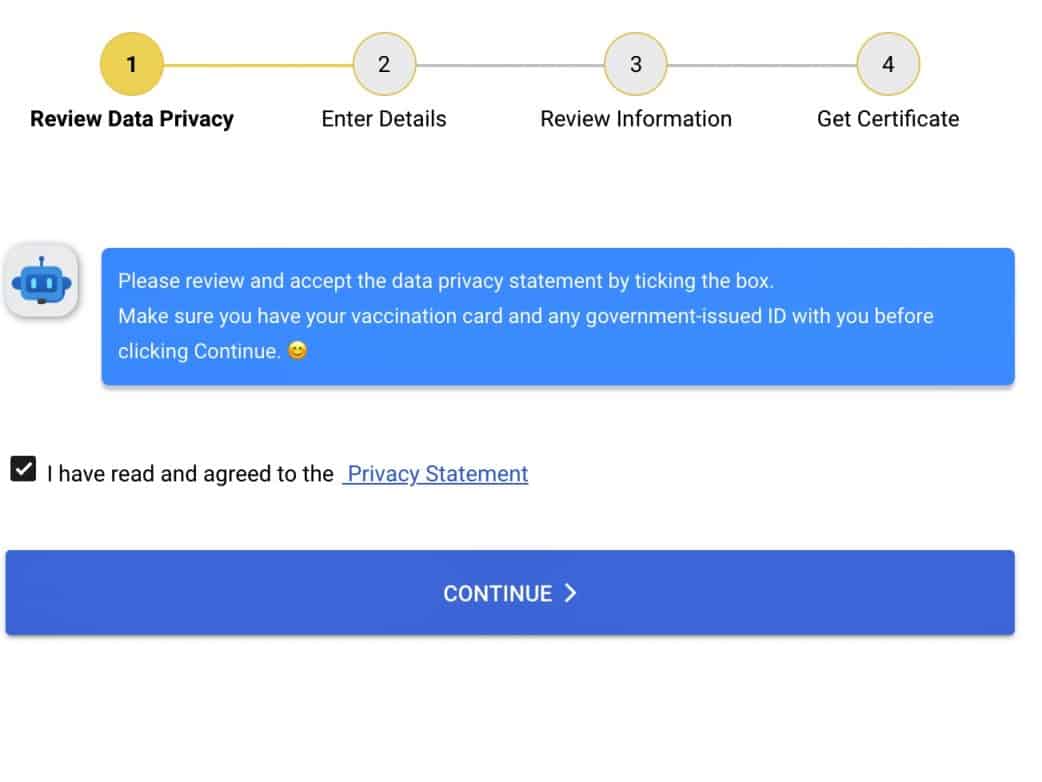Click the chevron arrow beside CONTINUE
Image resolution: width=1042 pixels, height=782 pixels.
point(570,593)
